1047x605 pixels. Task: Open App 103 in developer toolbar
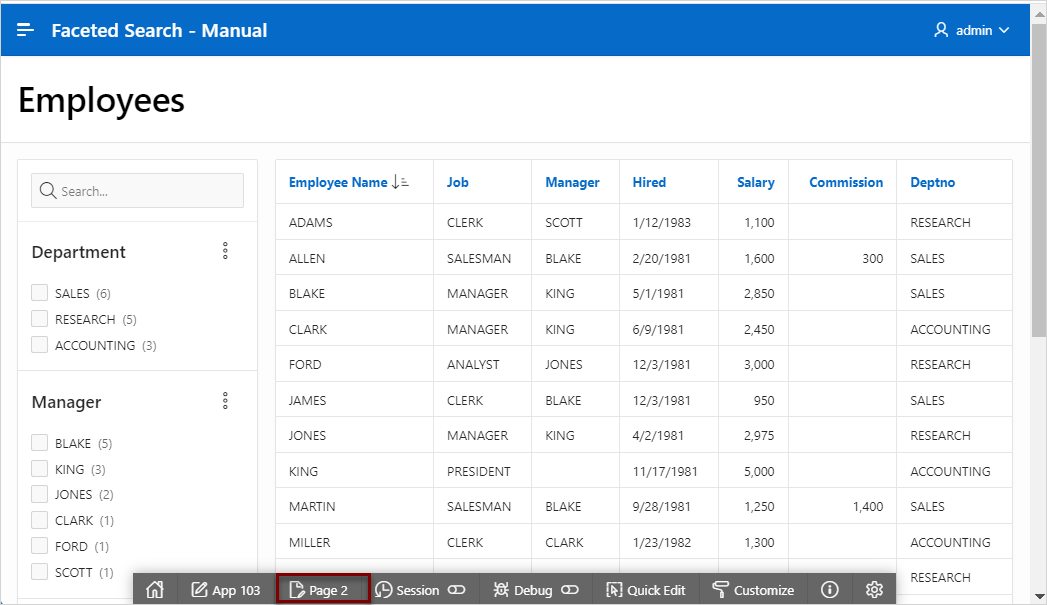[x=226, y=590]
